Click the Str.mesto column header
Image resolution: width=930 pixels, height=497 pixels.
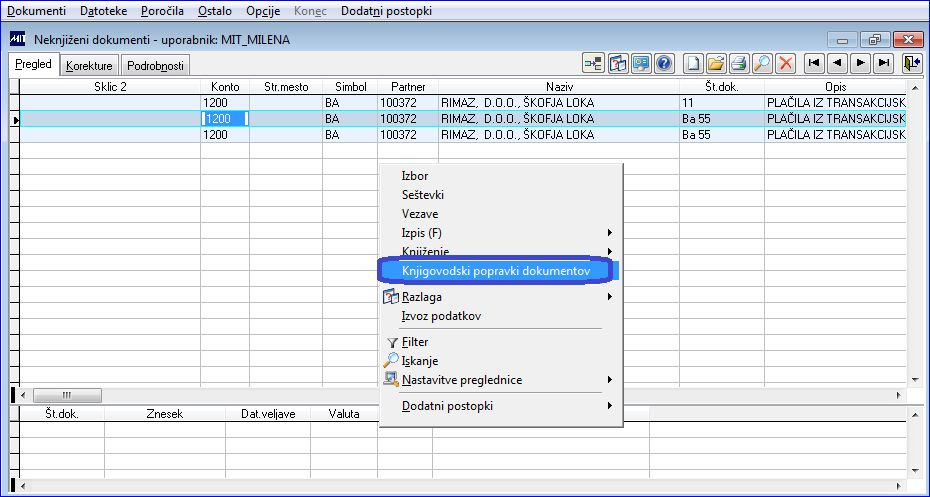286,87
